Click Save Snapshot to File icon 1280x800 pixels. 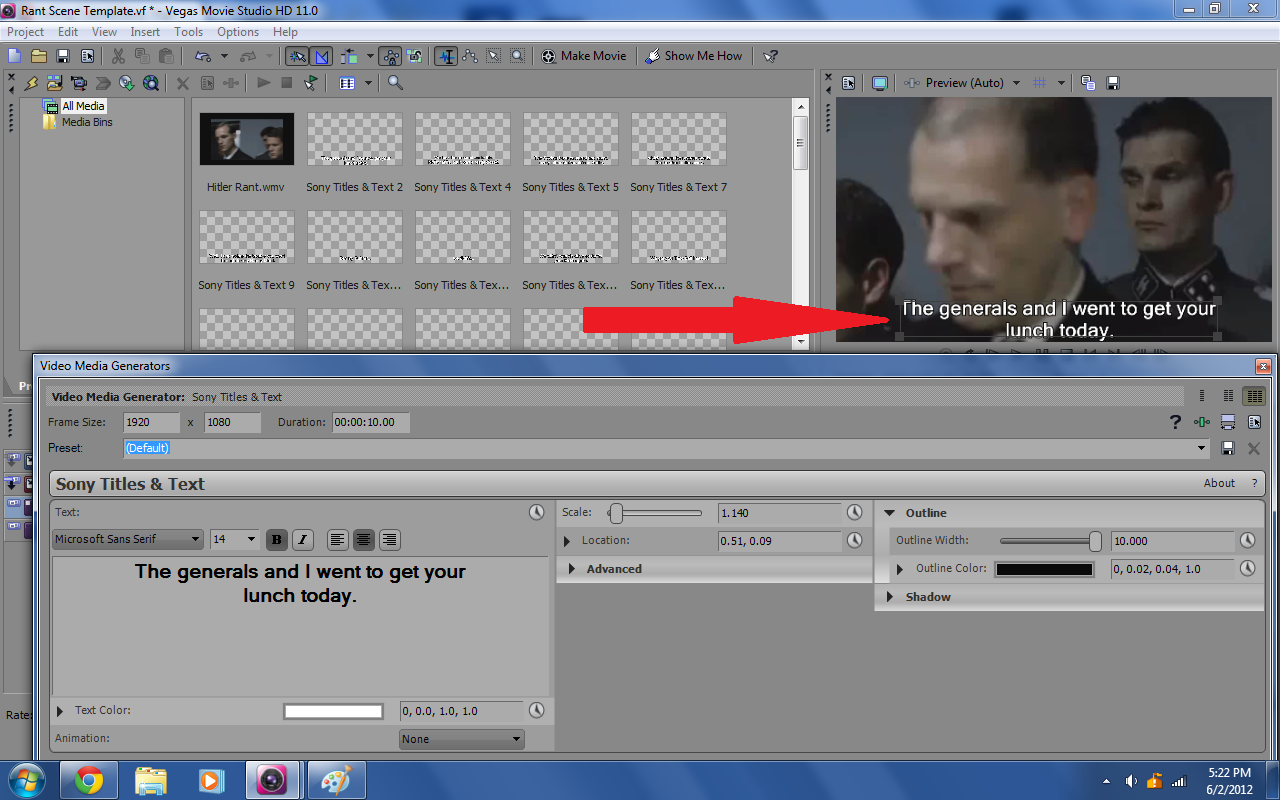coord(1112,83)
